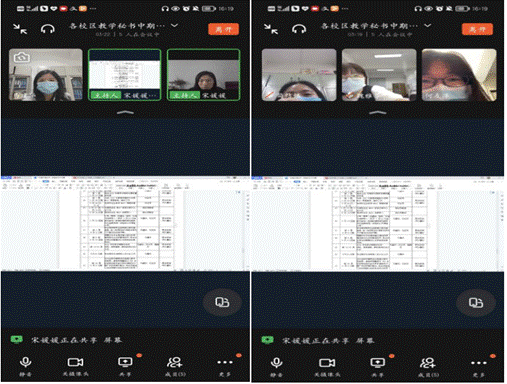Toggle the 静音 microphone button in left screenshot

coord(26,366)
